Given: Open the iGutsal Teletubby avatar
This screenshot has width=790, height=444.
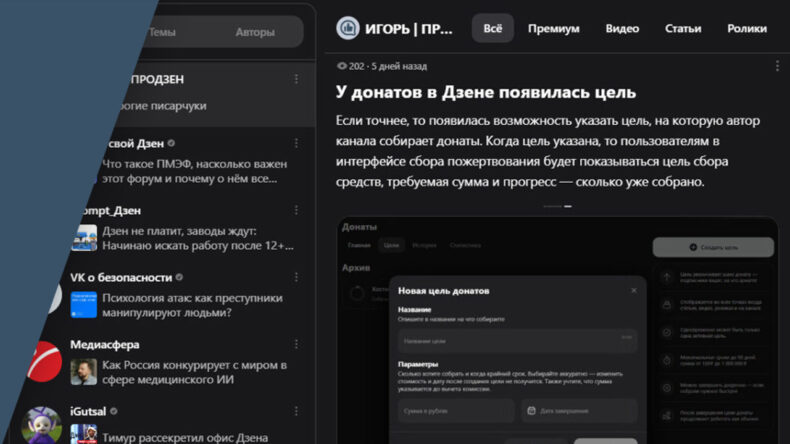Looking at the screenshot, I should coord(42,425).
